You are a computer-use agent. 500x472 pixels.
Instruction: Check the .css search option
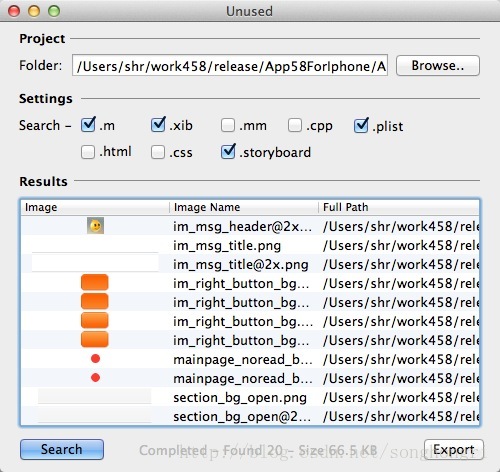158,152
